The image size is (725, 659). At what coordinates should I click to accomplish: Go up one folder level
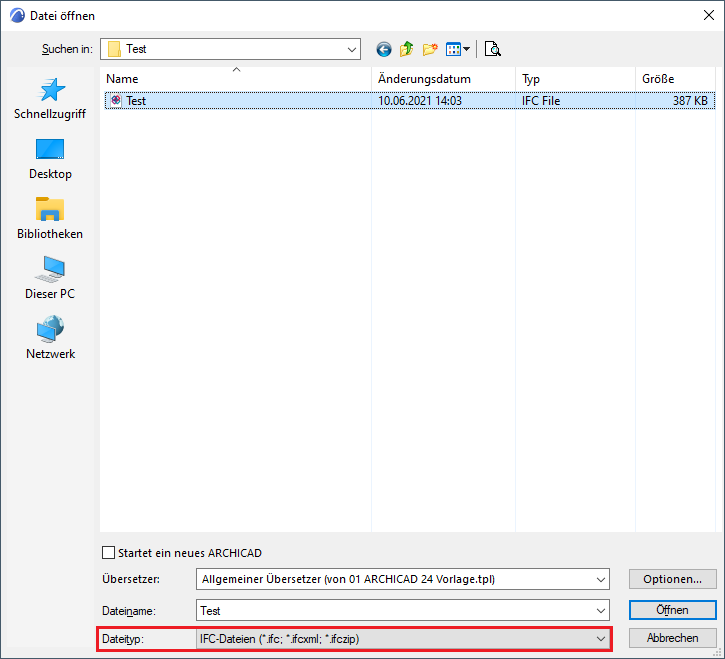[406, 49]
